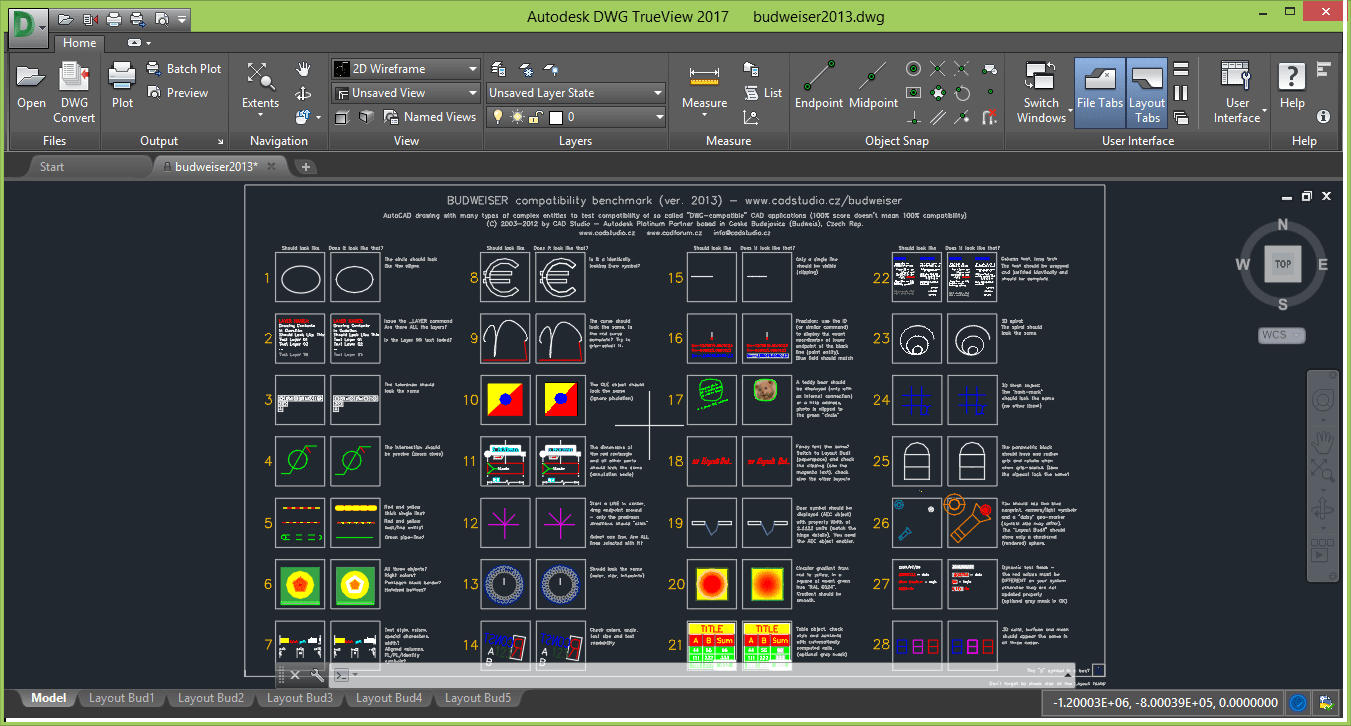Click Layer Properties icon in Layers panel
This screenshot has width=1351, height=726.
pos(498,69)
